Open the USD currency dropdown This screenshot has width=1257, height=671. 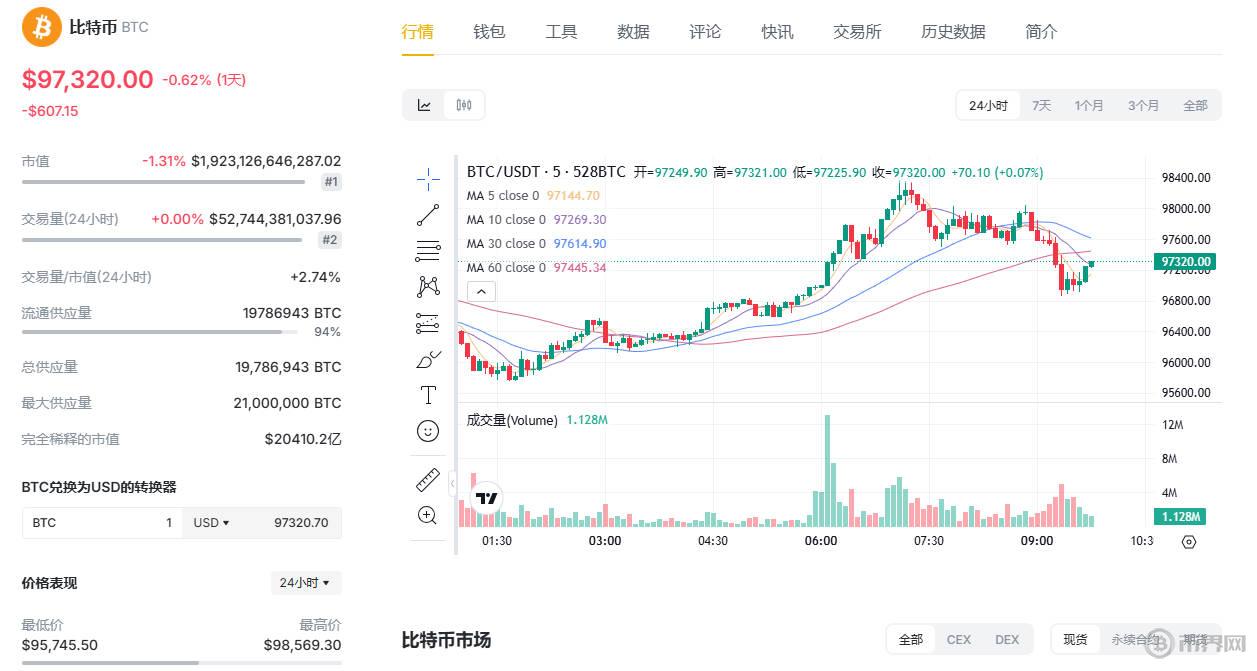pyautogui.click(x=211, y=522)
